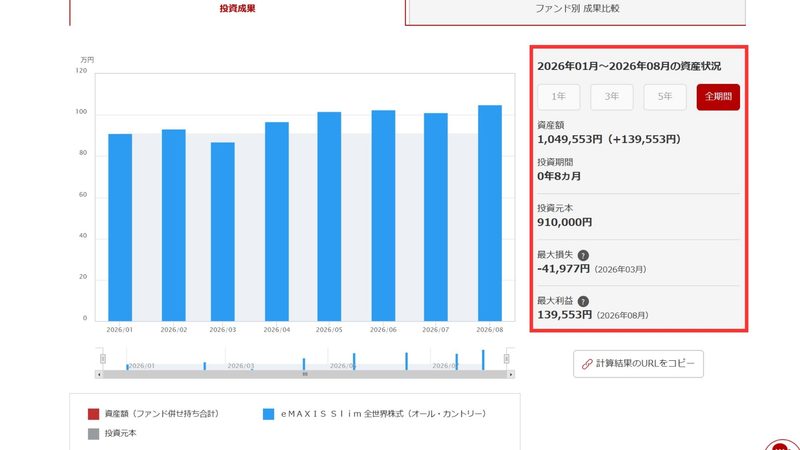Click the 2026/02 blue bar
Screen dimensions: 800x450
tap(173, 225)
